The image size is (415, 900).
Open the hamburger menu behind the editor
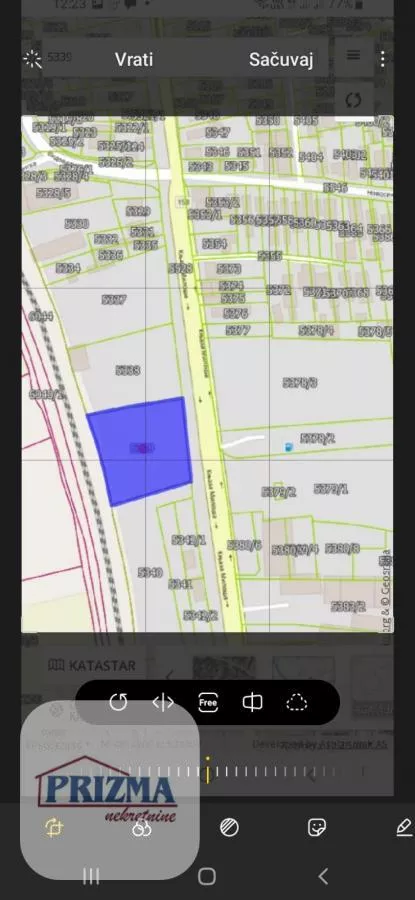[354, 55]
